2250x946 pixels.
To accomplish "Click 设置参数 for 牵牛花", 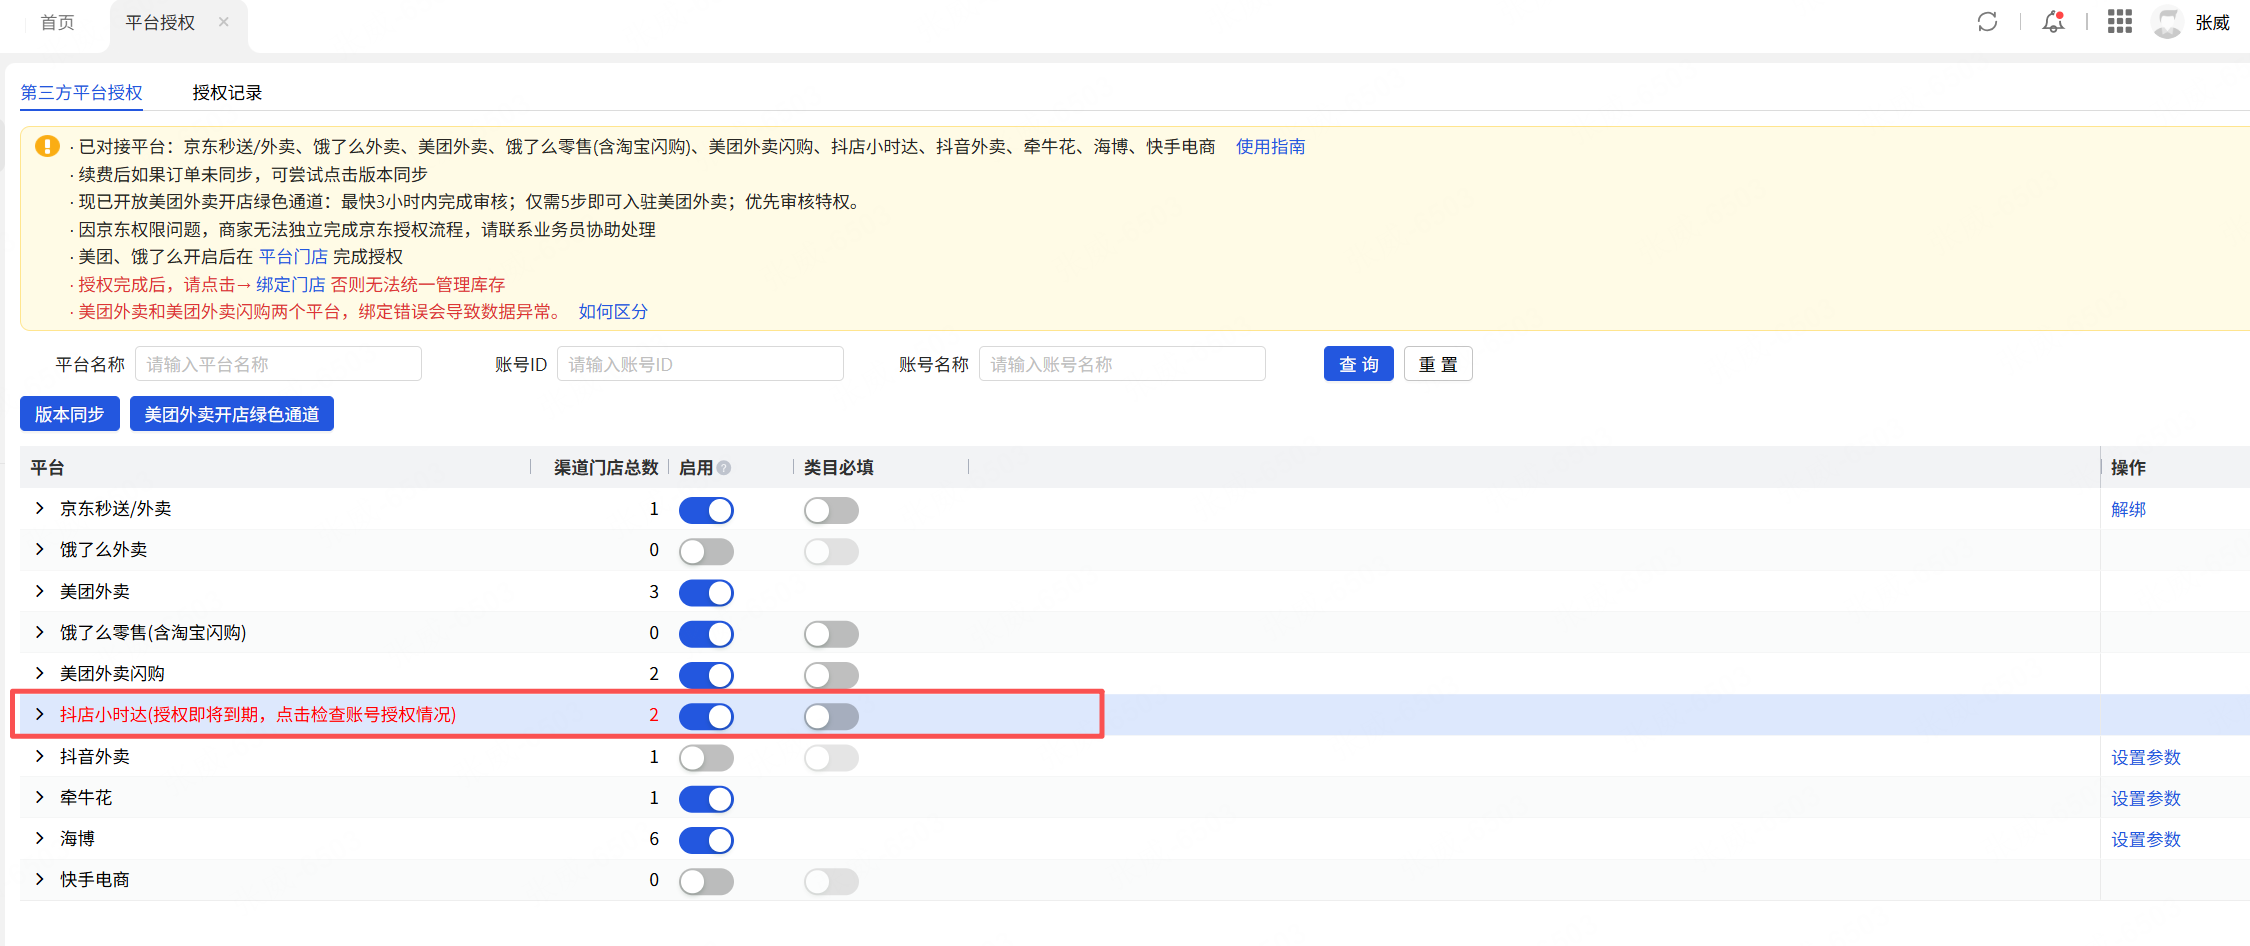I will tap(2146, 799).
